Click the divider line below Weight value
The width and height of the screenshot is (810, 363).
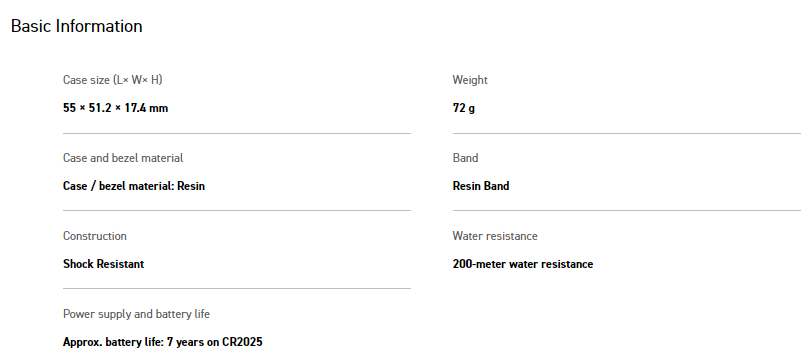(627, 133)
